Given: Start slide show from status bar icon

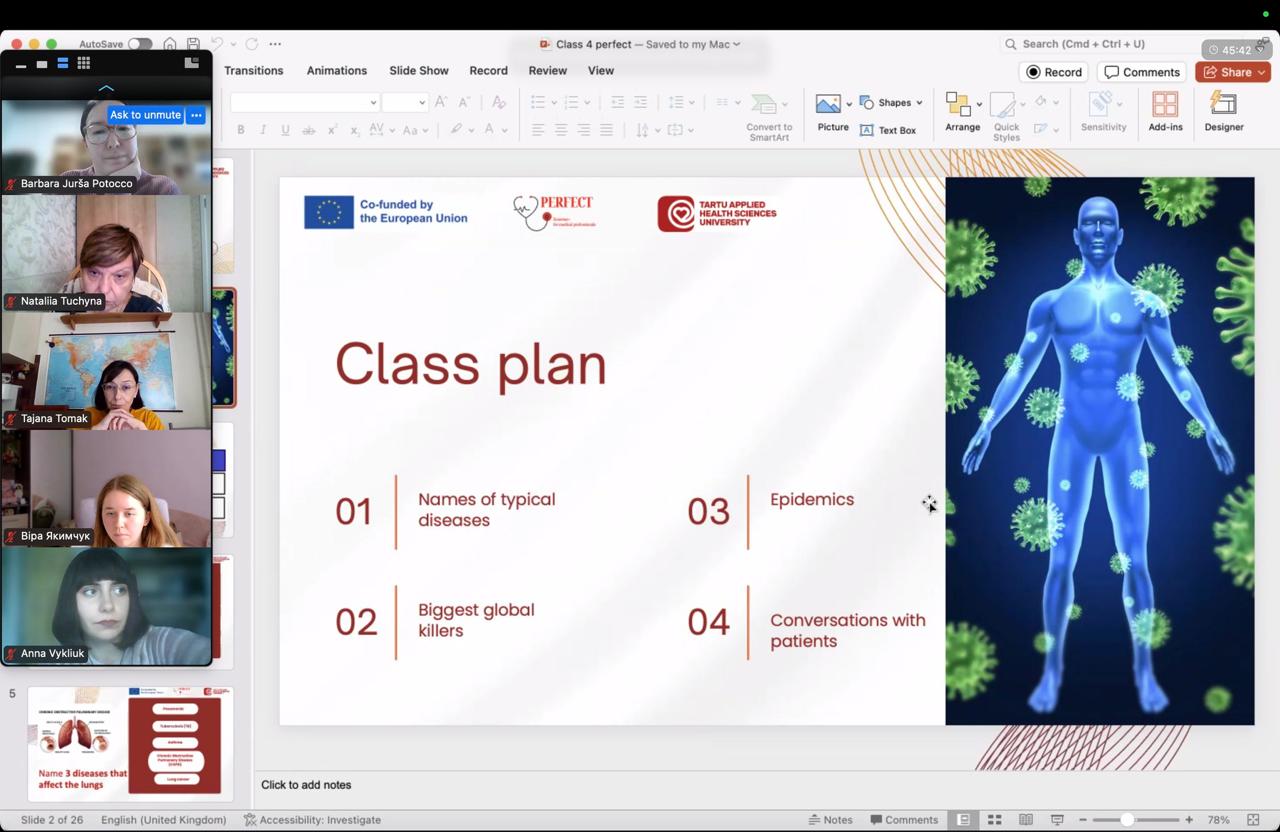Looking at the screenshot, I should click(x=1057, y=820).
